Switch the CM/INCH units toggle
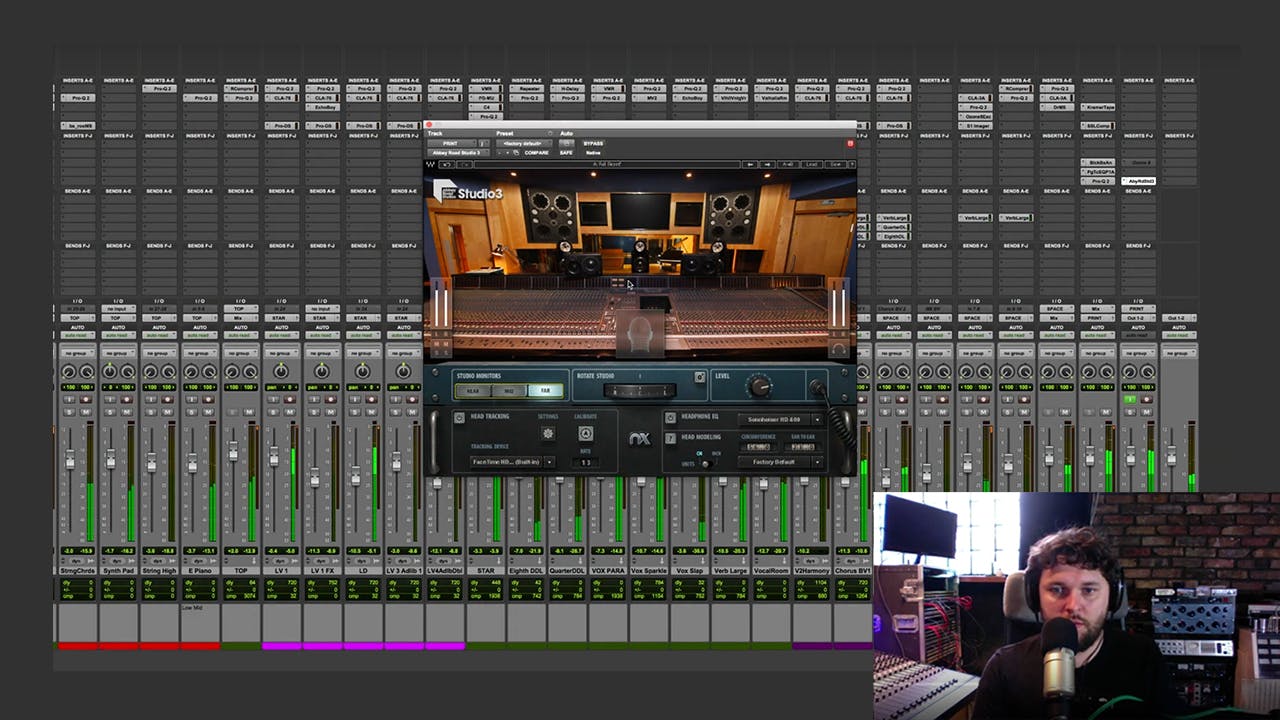This screenshot has width=1280, height=720. click(x=706, y=464)
